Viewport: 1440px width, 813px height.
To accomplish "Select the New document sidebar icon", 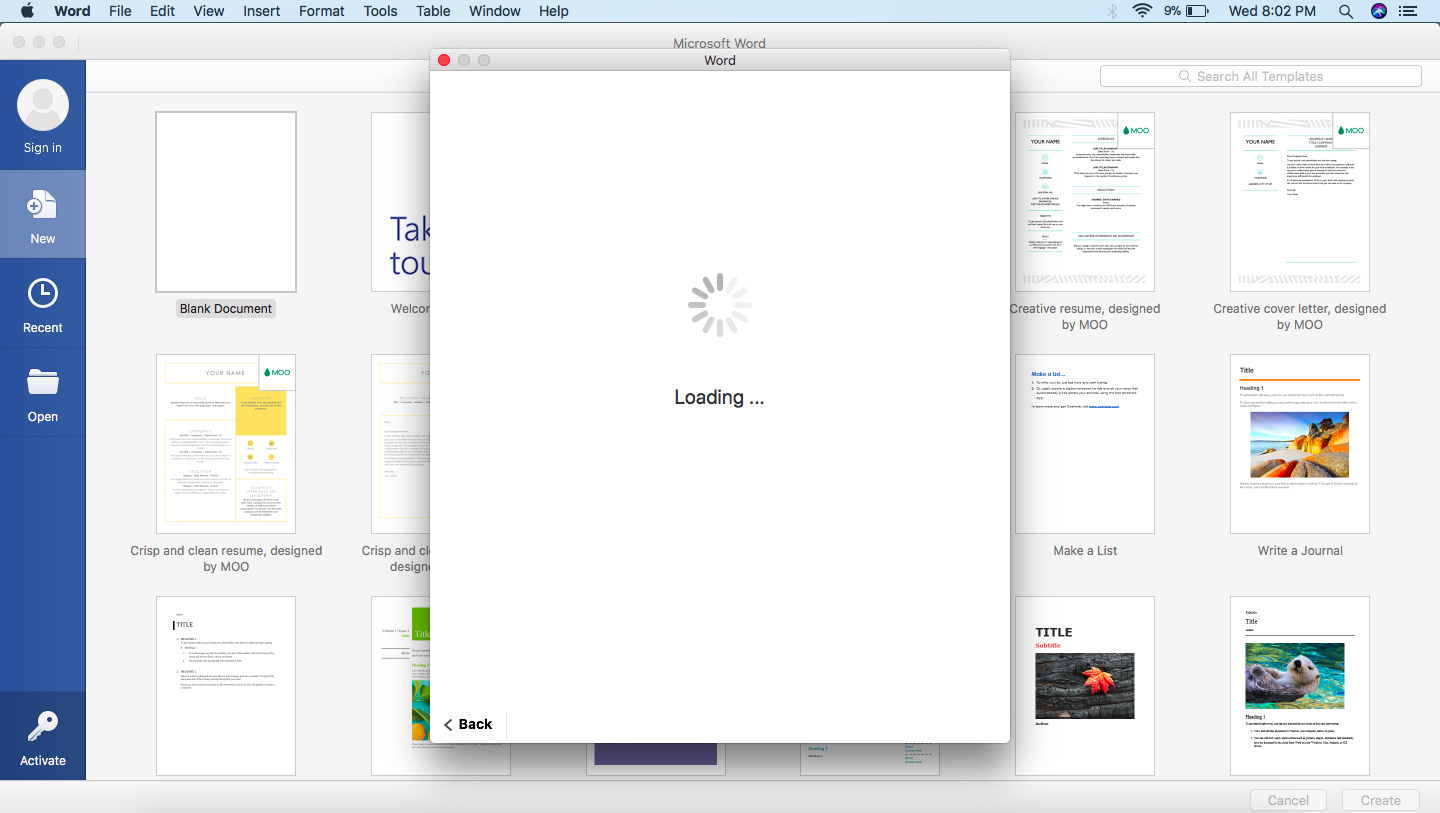I will [x=43, y=206].
